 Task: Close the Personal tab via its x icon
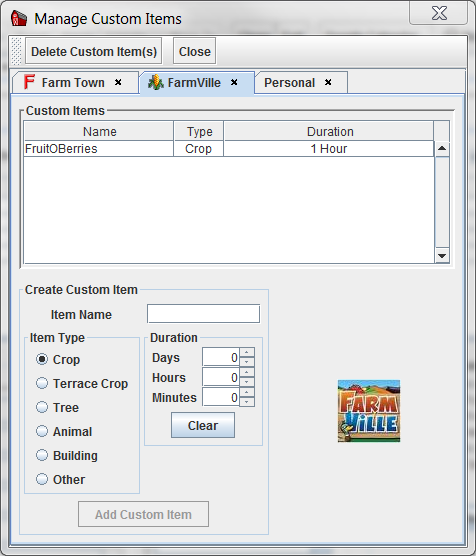pyautogui.click(x=328, y=82)
